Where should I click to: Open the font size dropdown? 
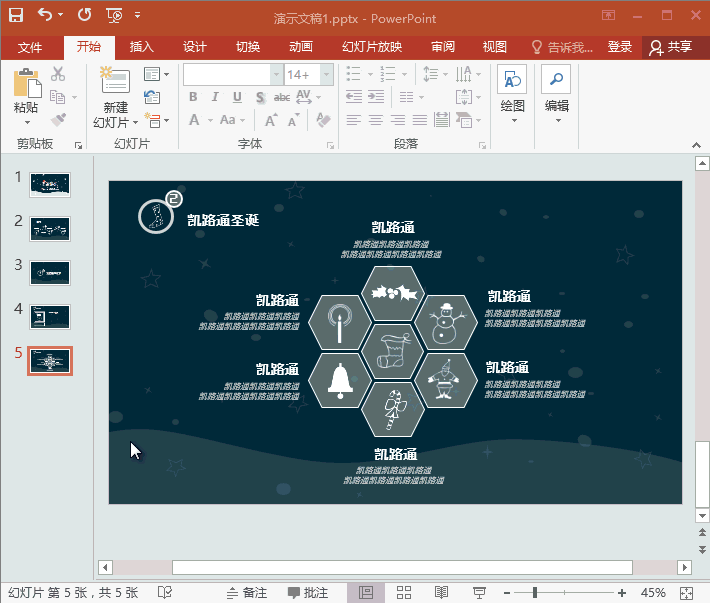point(325,75)
